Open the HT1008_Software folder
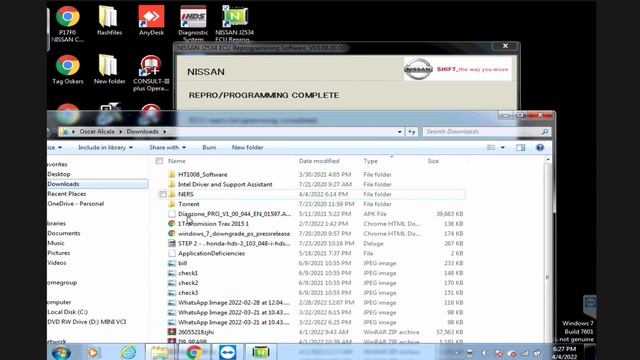This screenshot has height=360, width=640. point(202,174)
